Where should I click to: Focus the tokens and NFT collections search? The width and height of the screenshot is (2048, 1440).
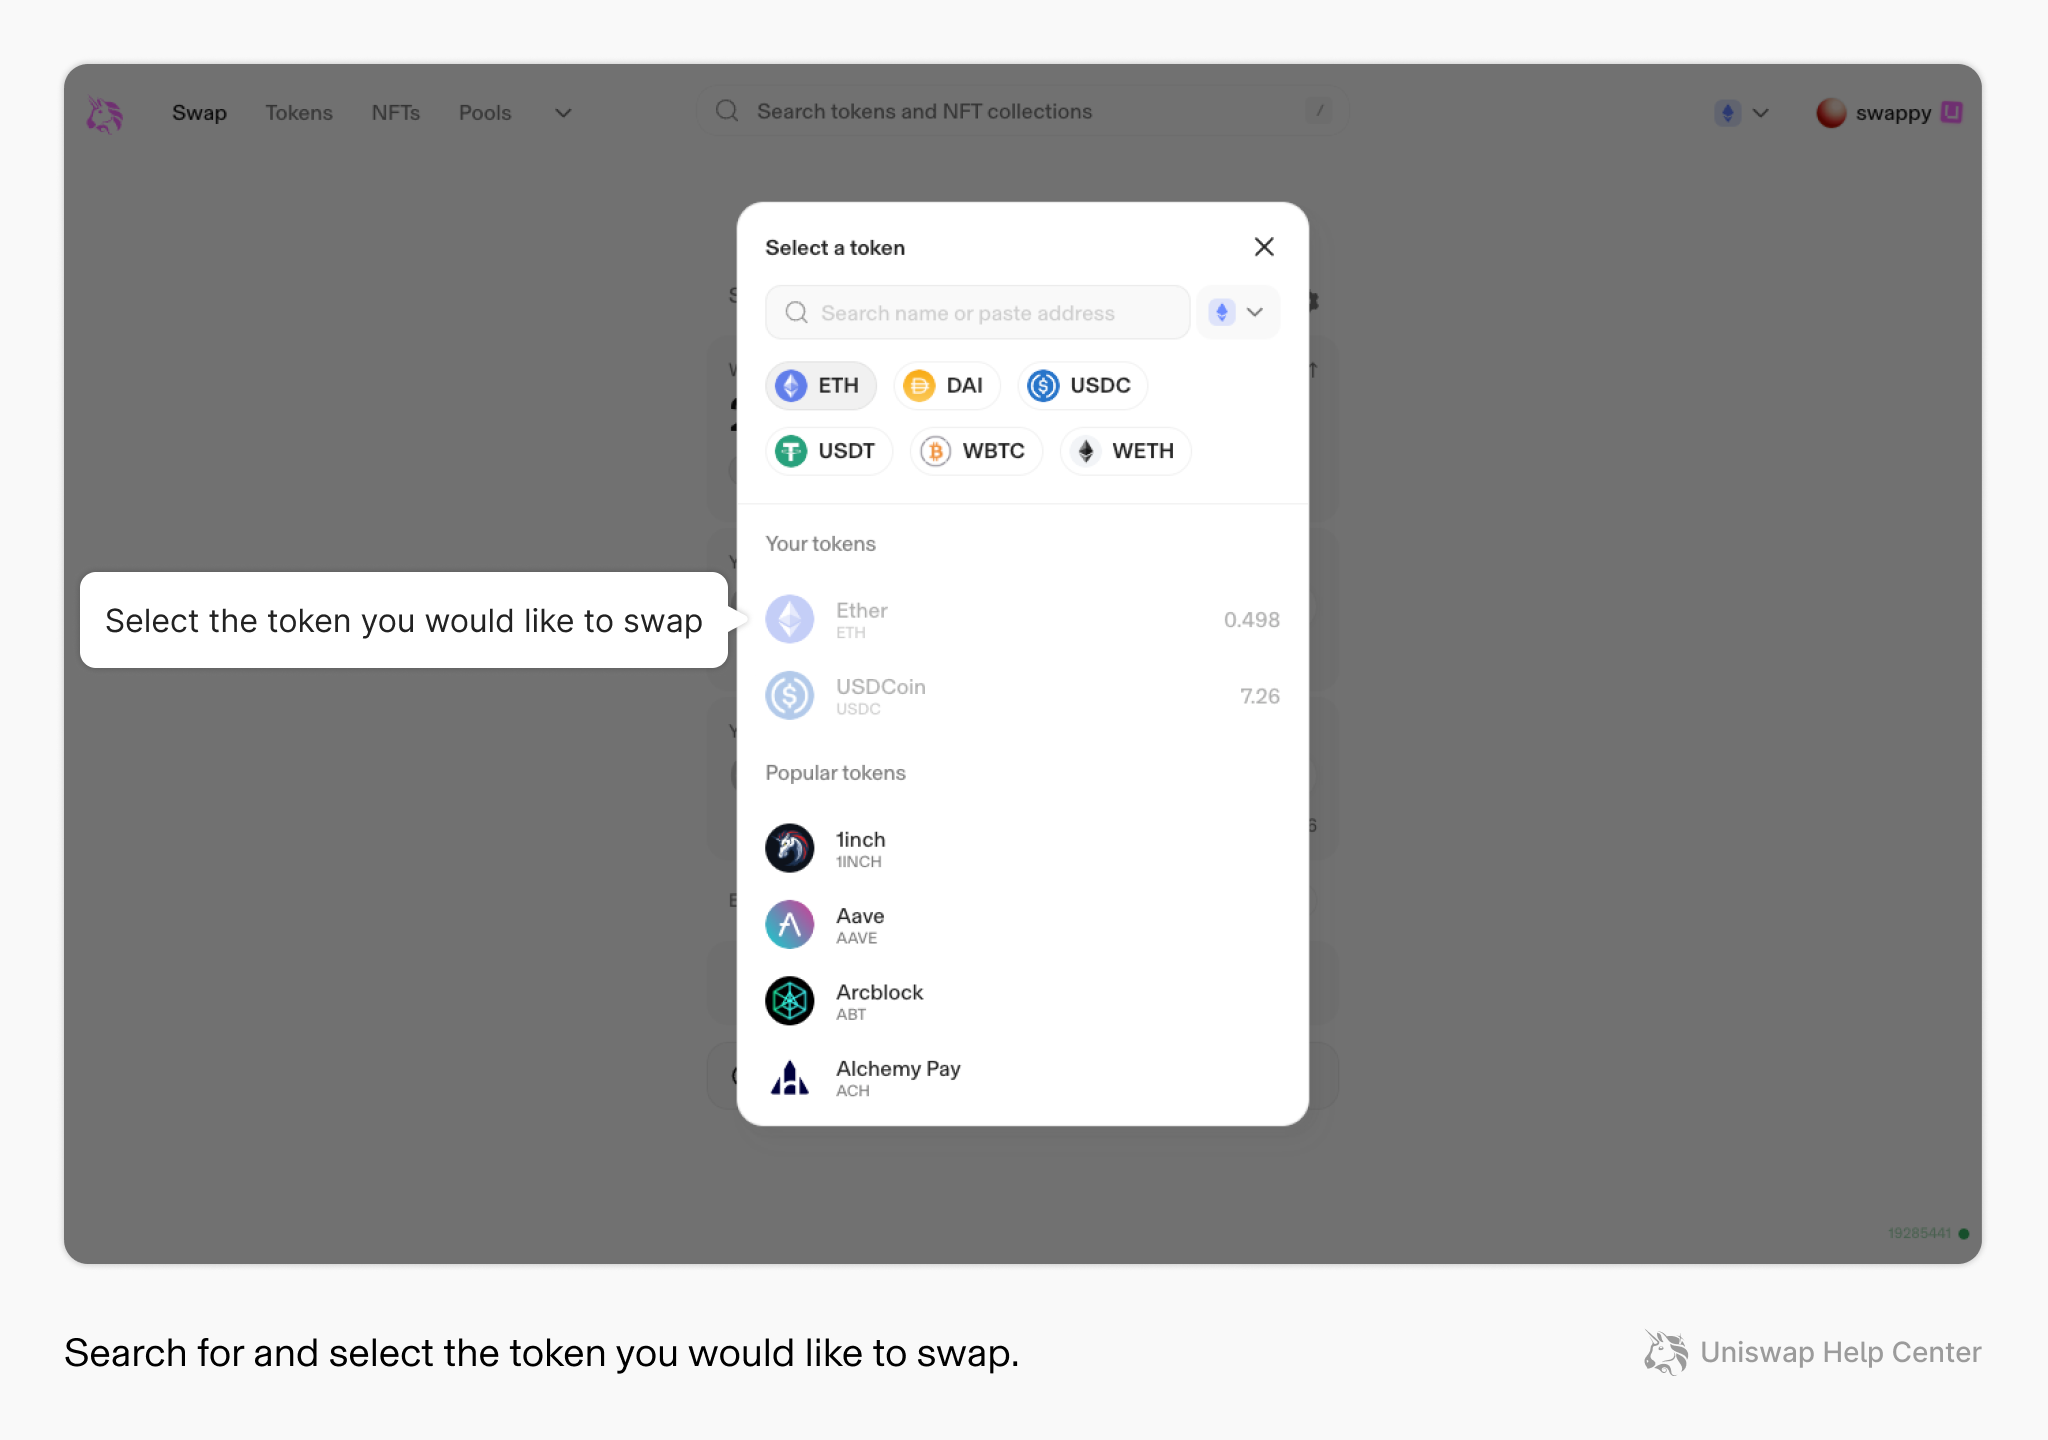click(1022, 111)
